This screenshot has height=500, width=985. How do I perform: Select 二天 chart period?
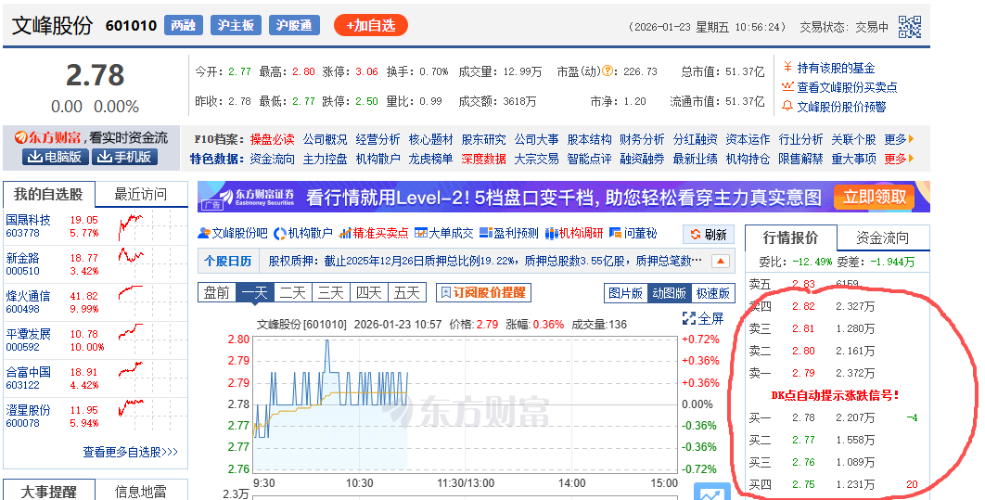(293, 293)
